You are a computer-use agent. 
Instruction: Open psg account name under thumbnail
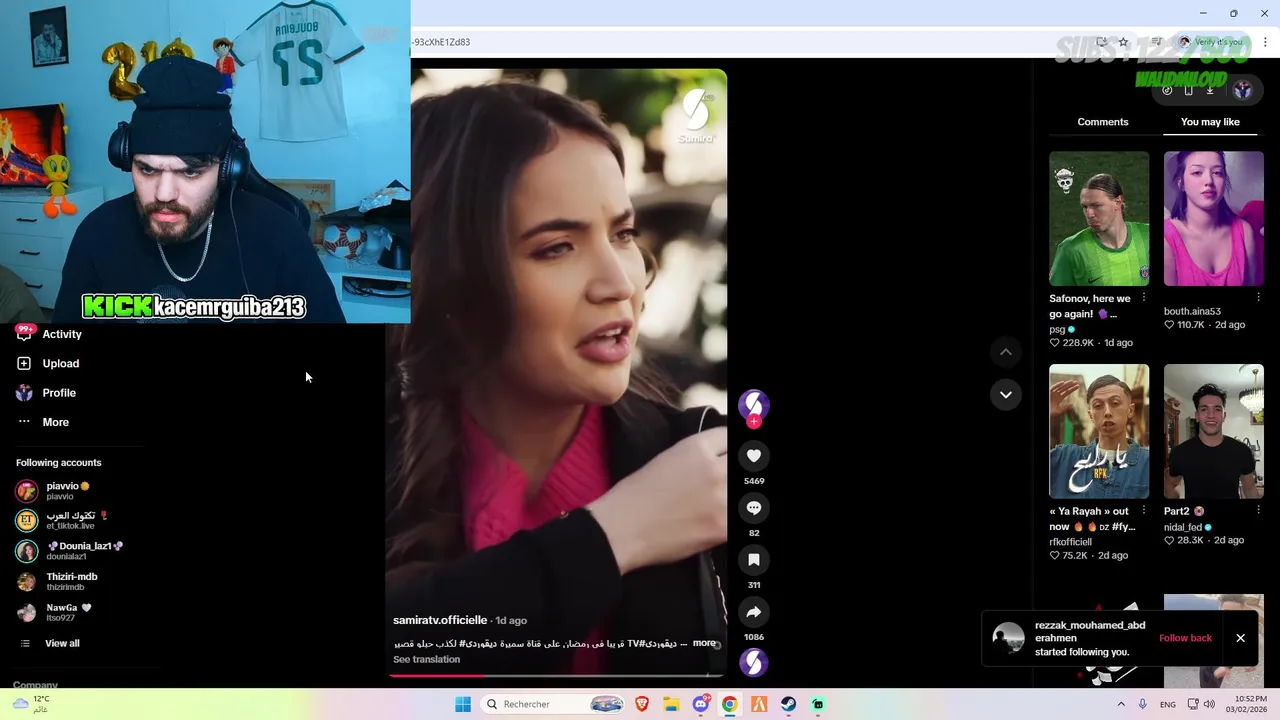pyautogui.click(x=1057, y=329)
